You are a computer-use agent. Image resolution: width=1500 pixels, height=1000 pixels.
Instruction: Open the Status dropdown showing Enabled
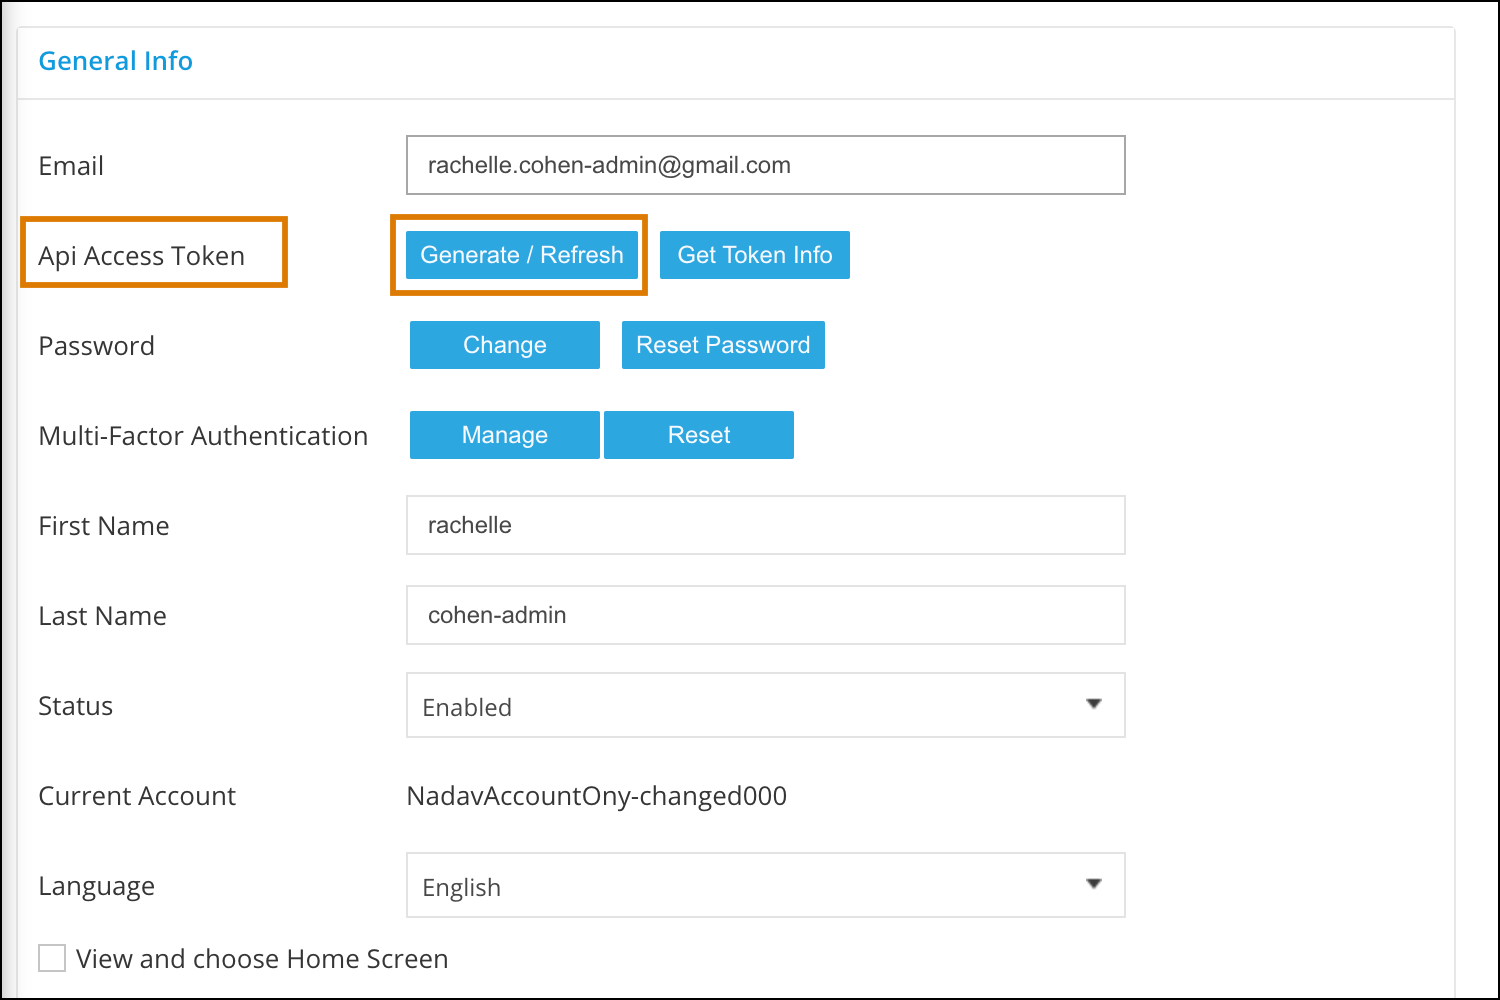coord(765,705)
